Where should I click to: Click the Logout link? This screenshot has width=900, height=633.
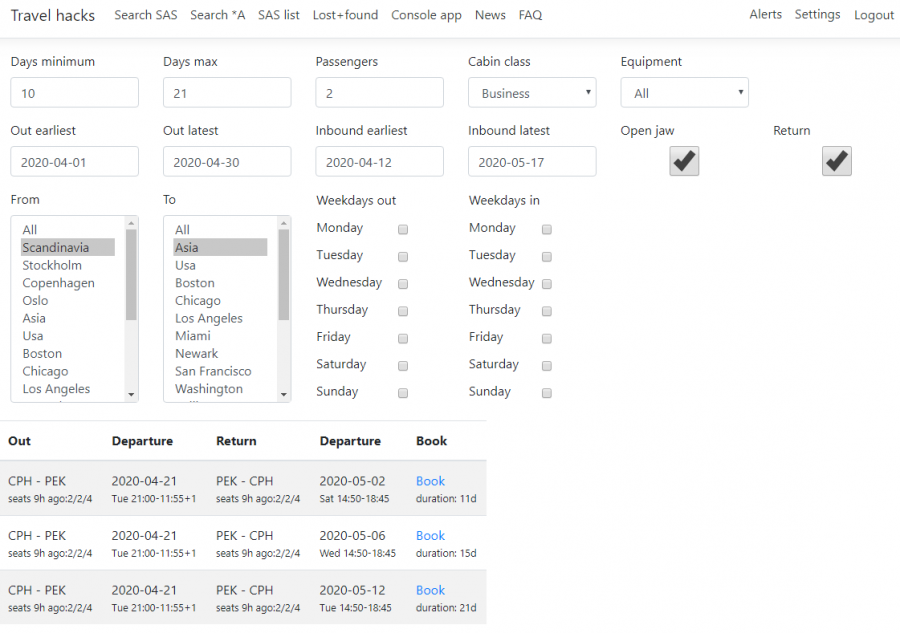pyautogui.click(x=874, y=14)
